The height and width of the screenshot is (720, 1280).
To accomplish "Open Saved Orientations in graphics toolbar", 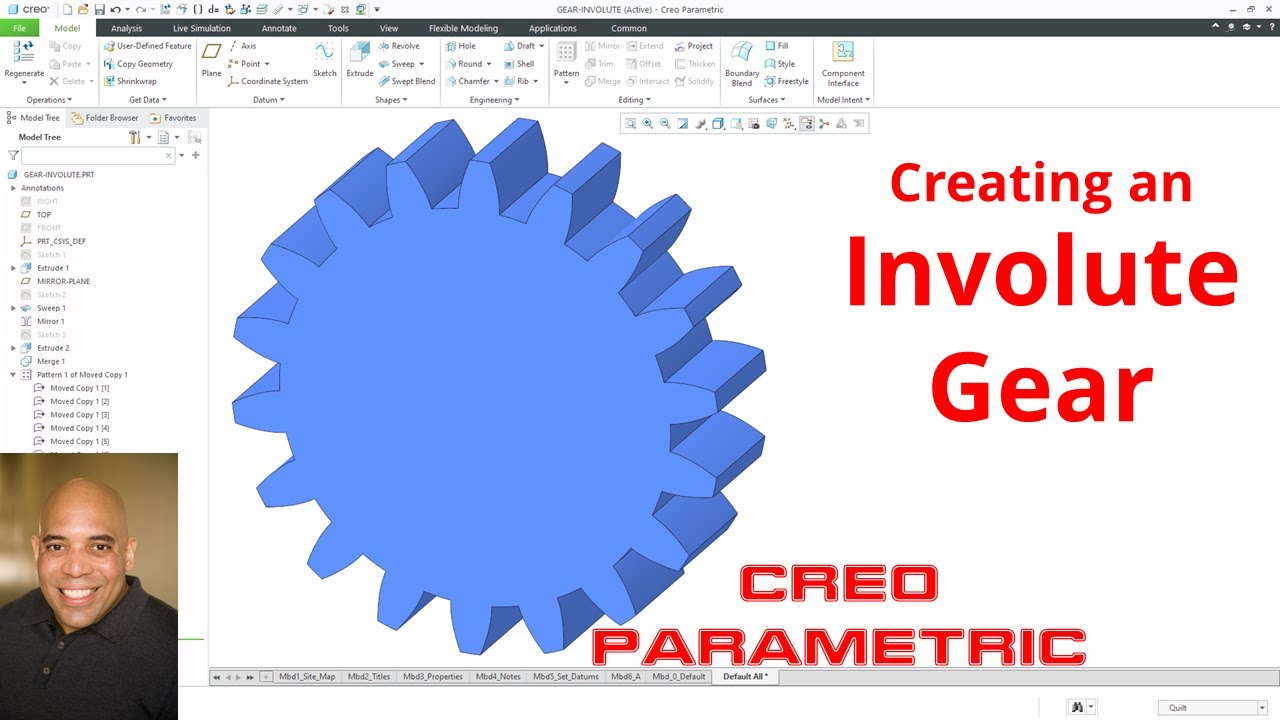I will pos(736,124).
